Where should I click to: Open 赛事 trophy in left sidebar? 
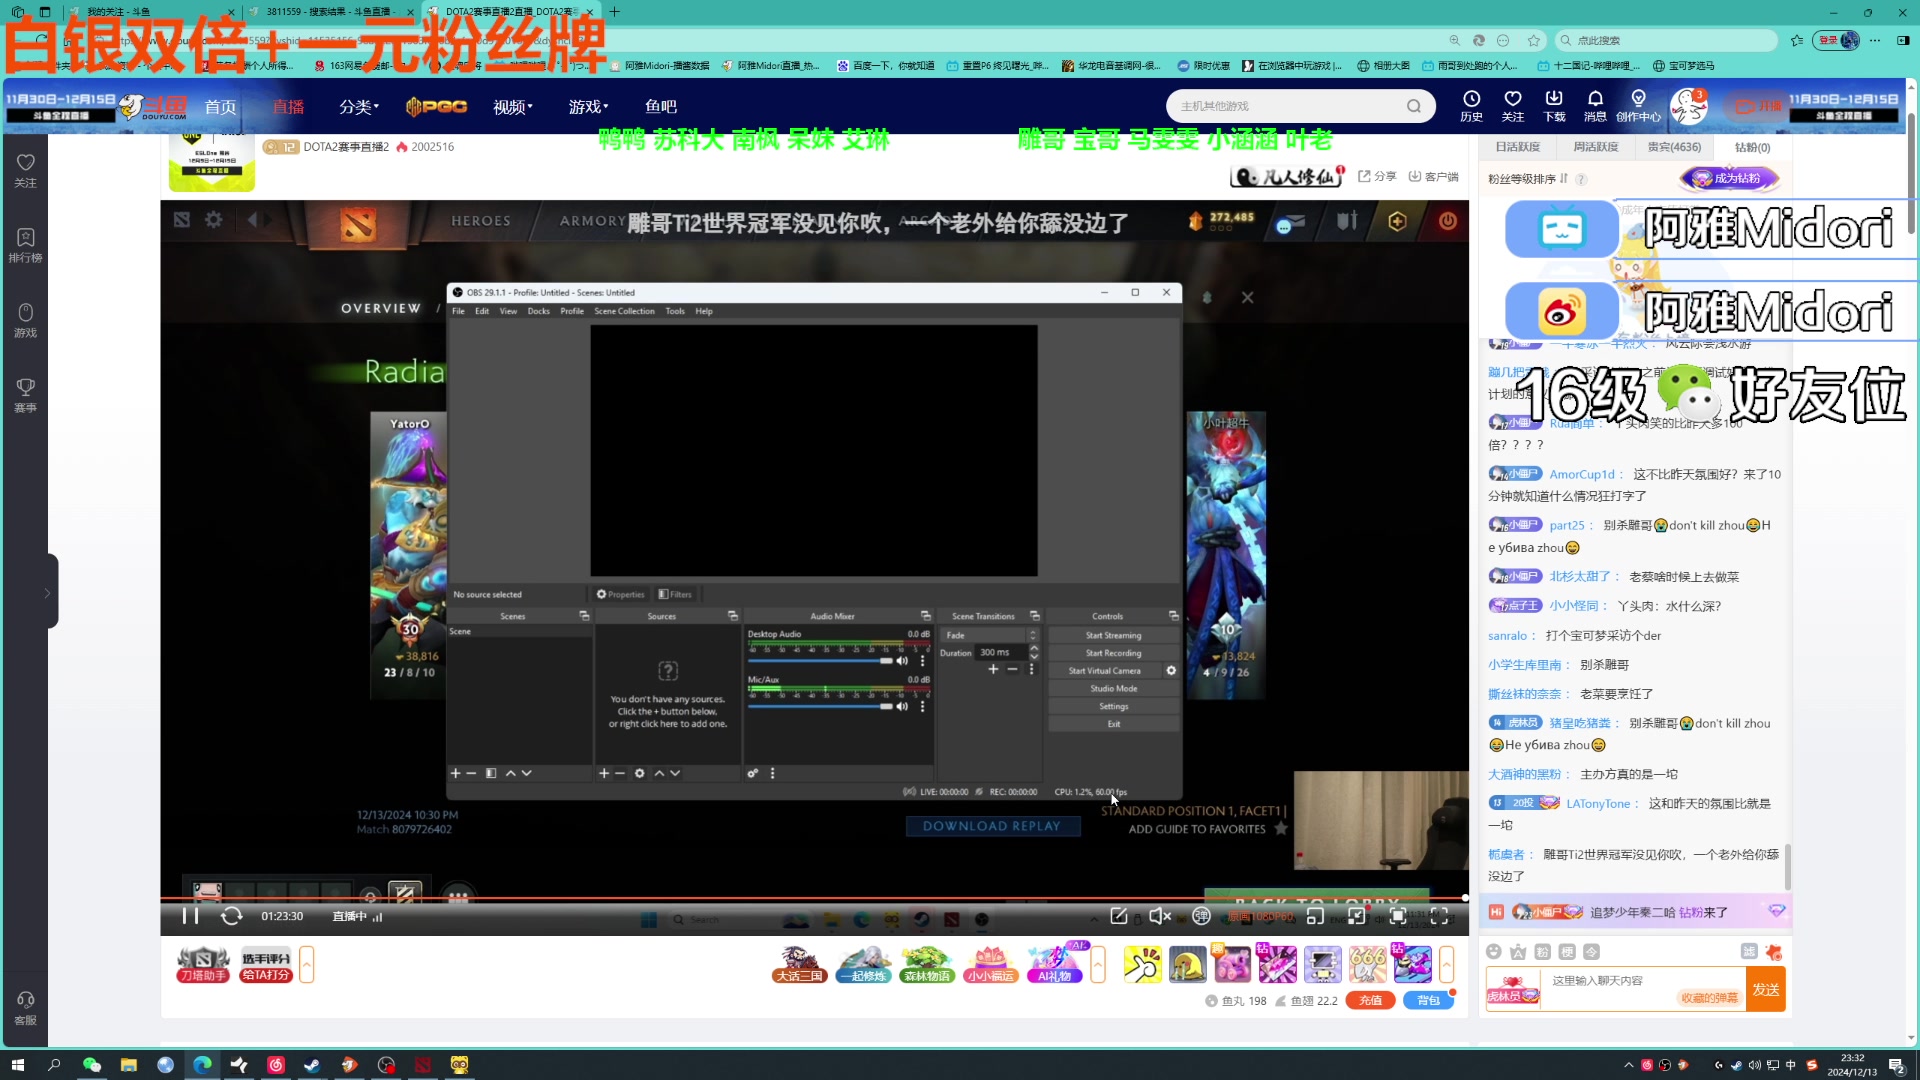coord(25,395)
